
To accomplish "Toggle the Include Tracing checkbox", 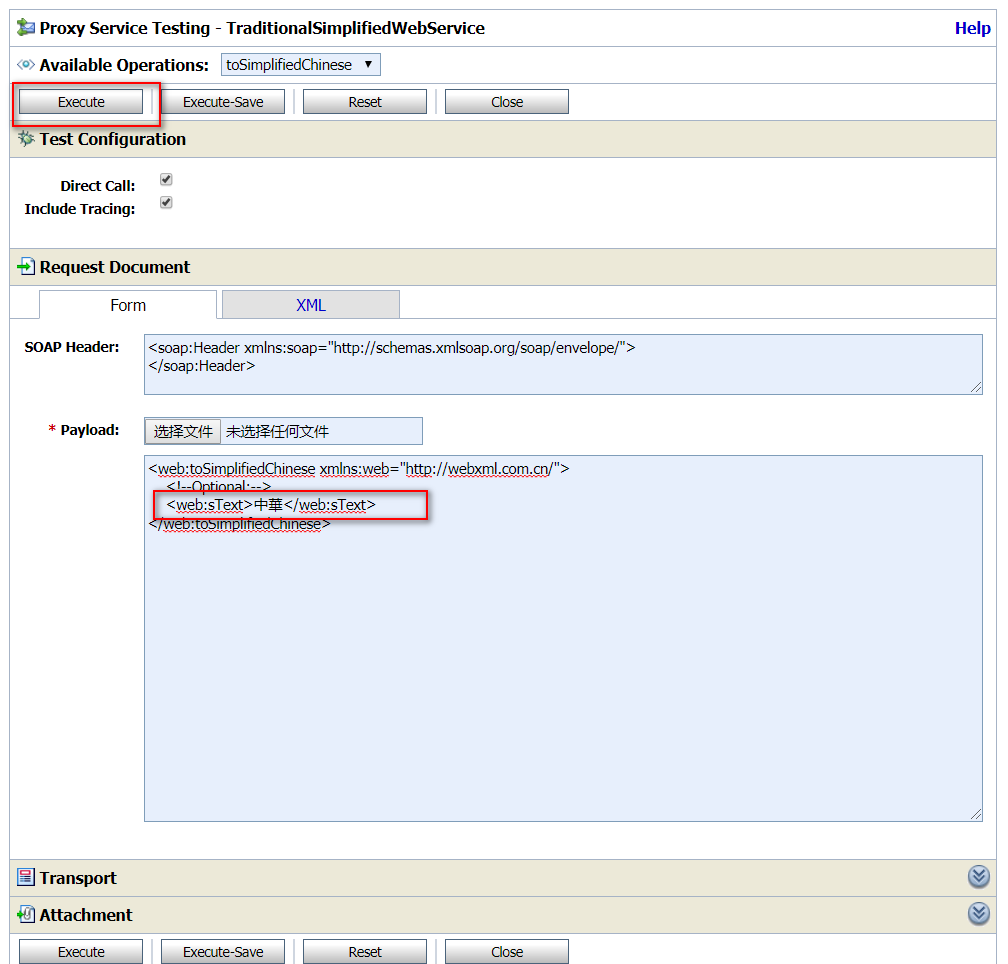I will coord(166,202).
